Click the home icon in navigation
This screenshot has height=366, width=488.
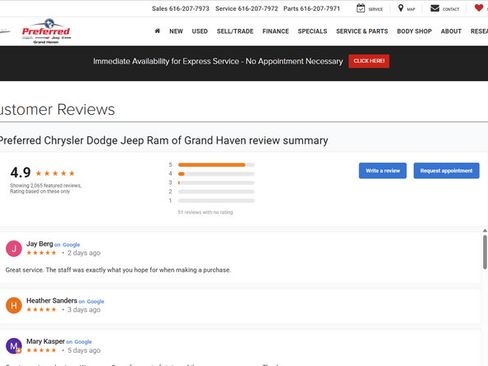(157, 31)
